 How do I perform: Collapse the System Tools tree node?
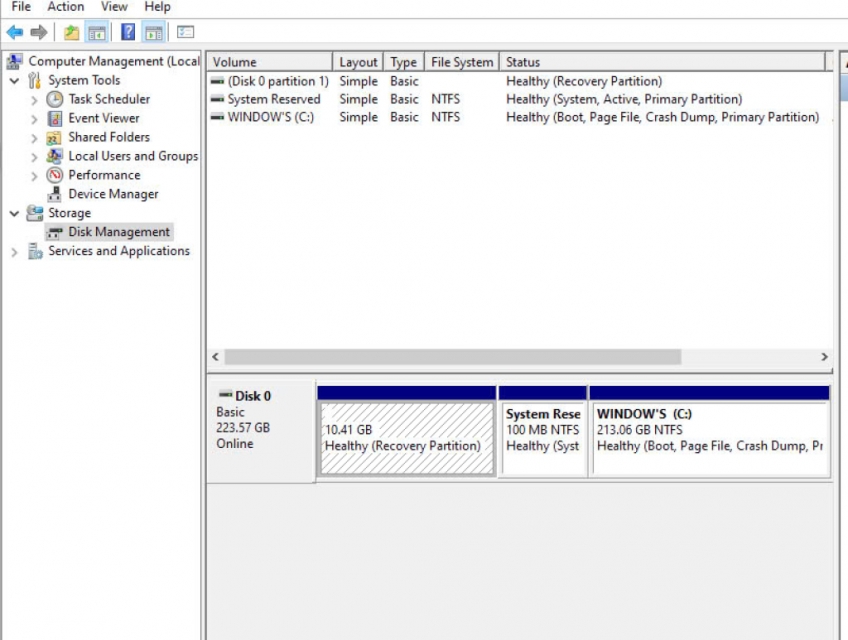coord(14,81)
